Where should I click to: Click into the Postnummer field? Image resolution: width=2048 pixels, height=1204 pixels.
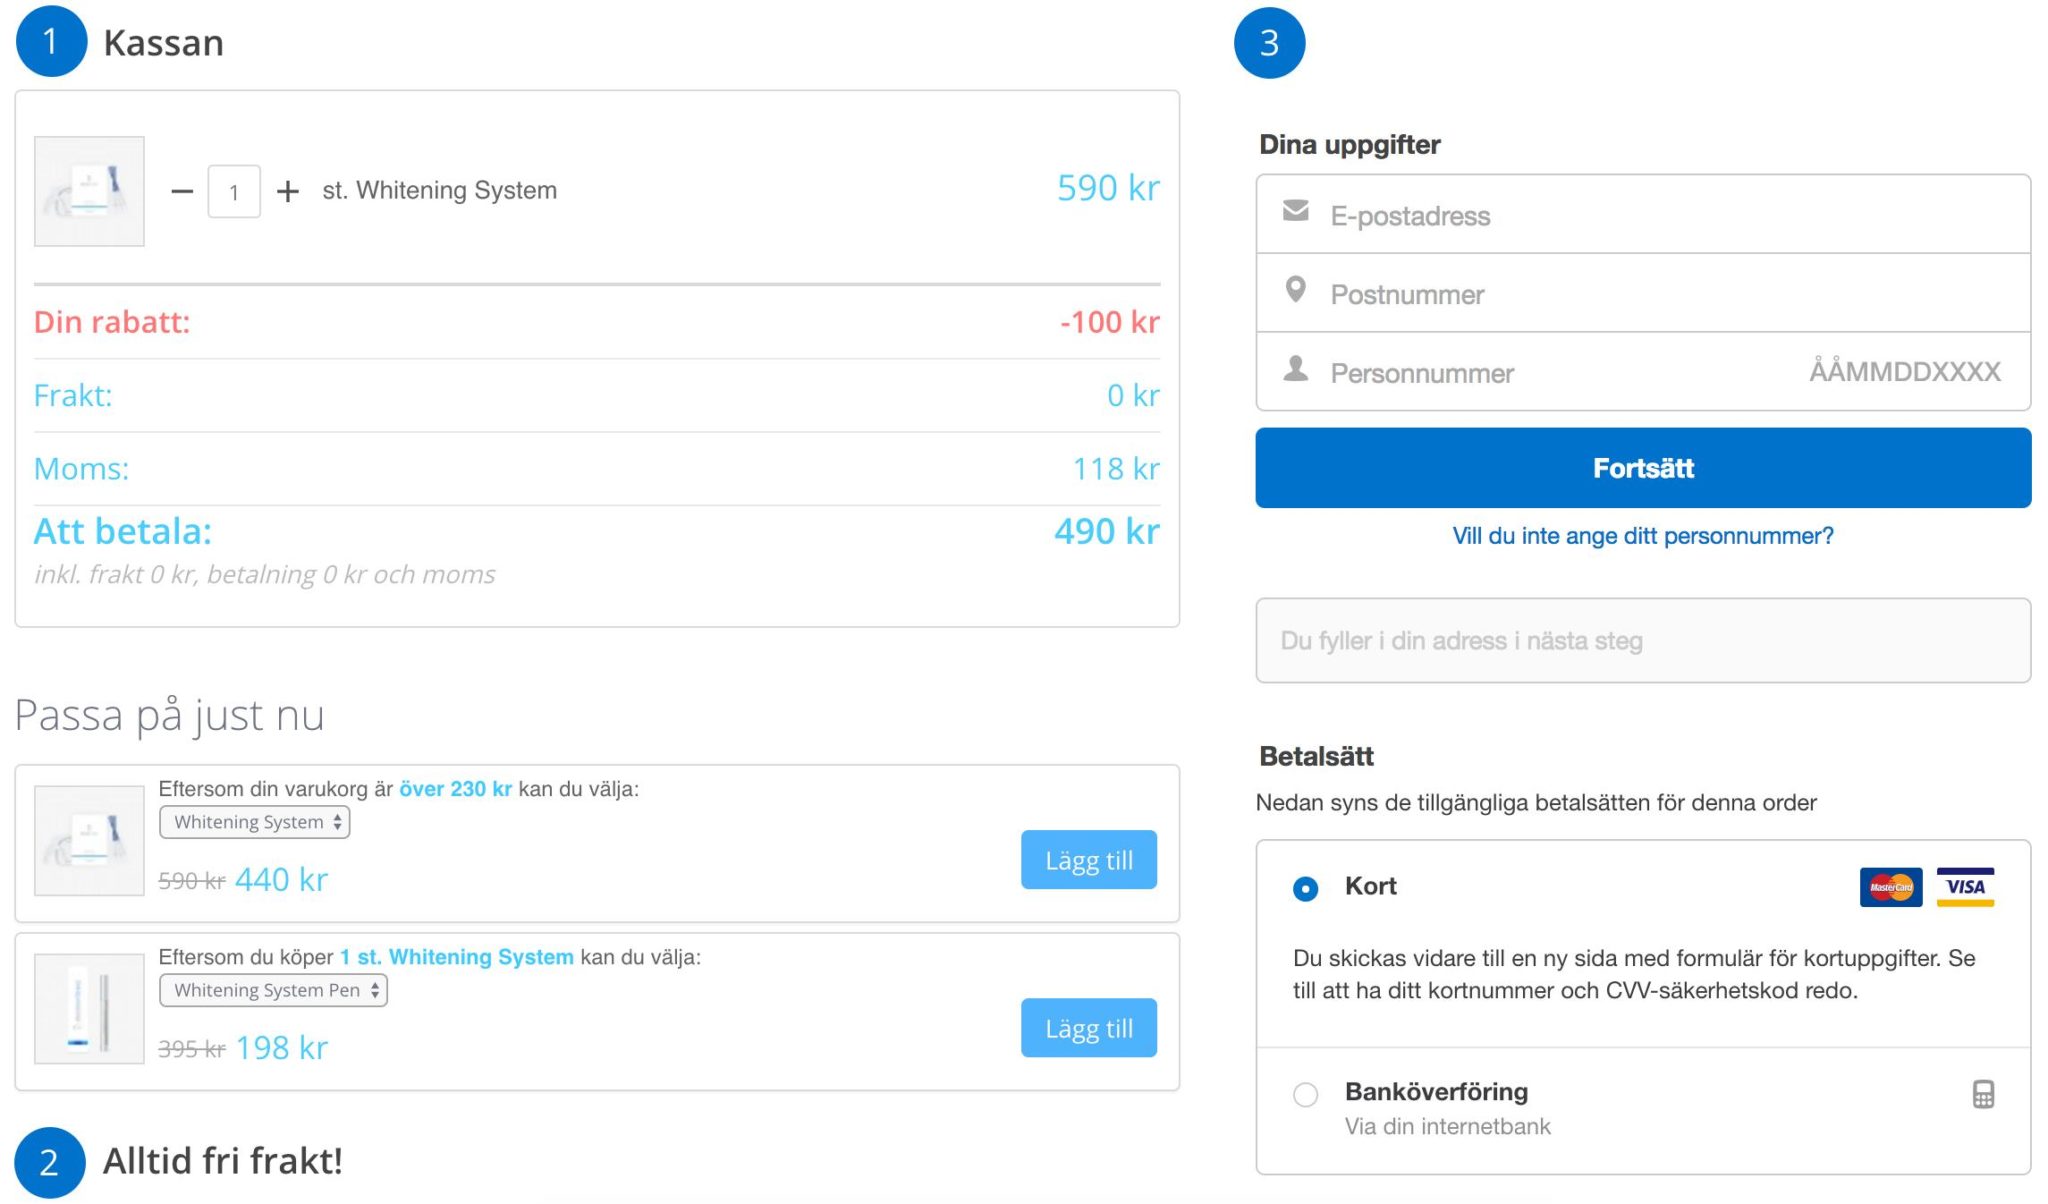pyautogui.click(x=1660, y=295)
